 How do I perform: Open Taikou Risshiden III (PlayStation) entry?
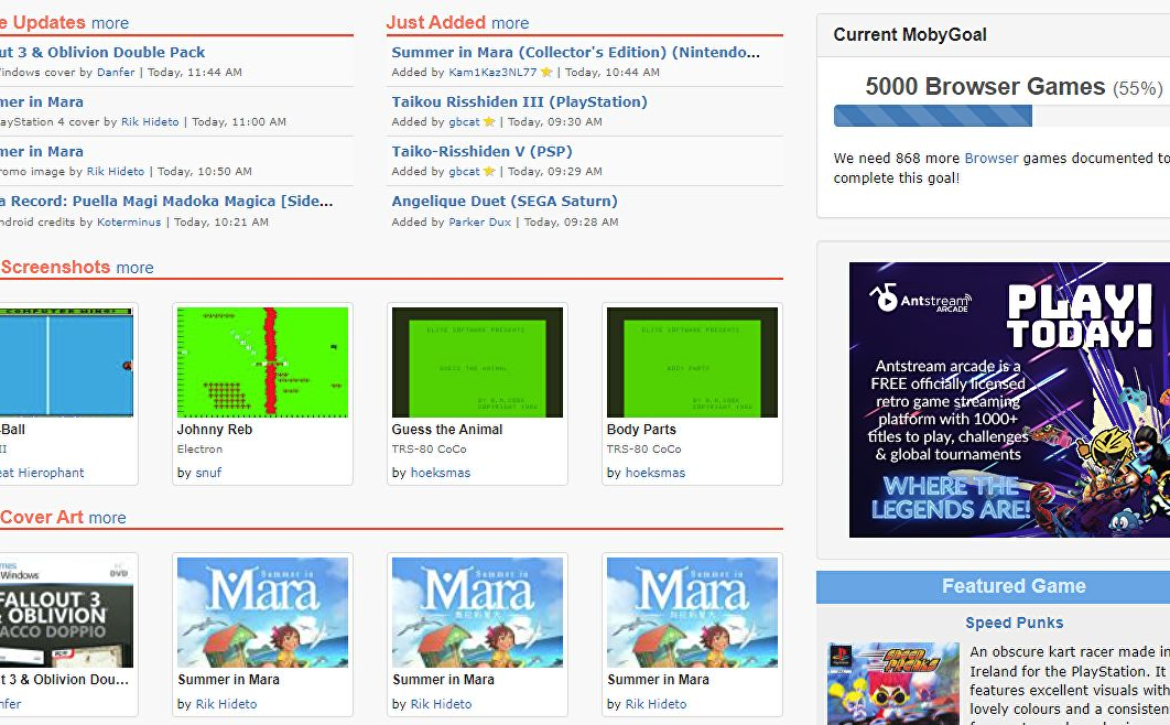519,101
